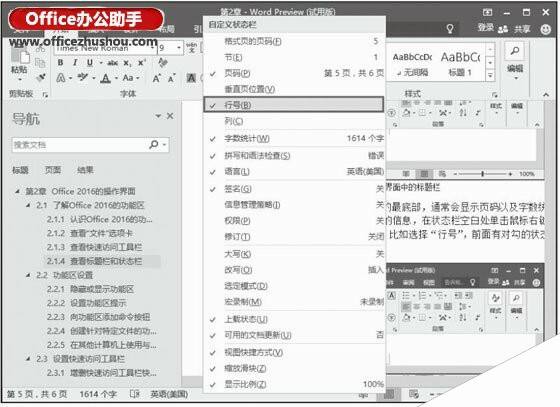Select 节(E) section menu item
The height and width of the screenshot is (407, 560).
[x=295, y=57]
